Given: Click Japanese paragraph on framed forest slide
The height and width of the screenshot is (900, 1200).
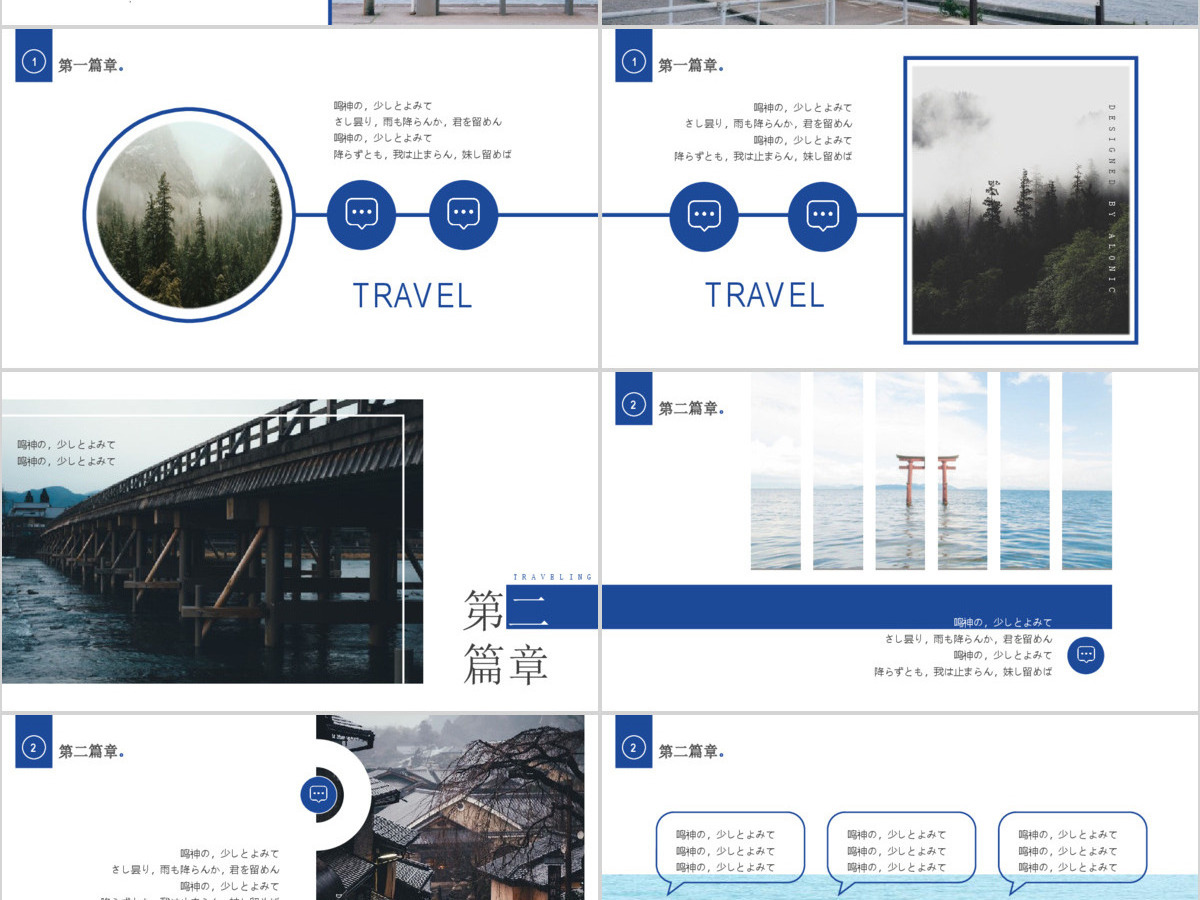Looking at the screenshot, I should click(763, 131).
